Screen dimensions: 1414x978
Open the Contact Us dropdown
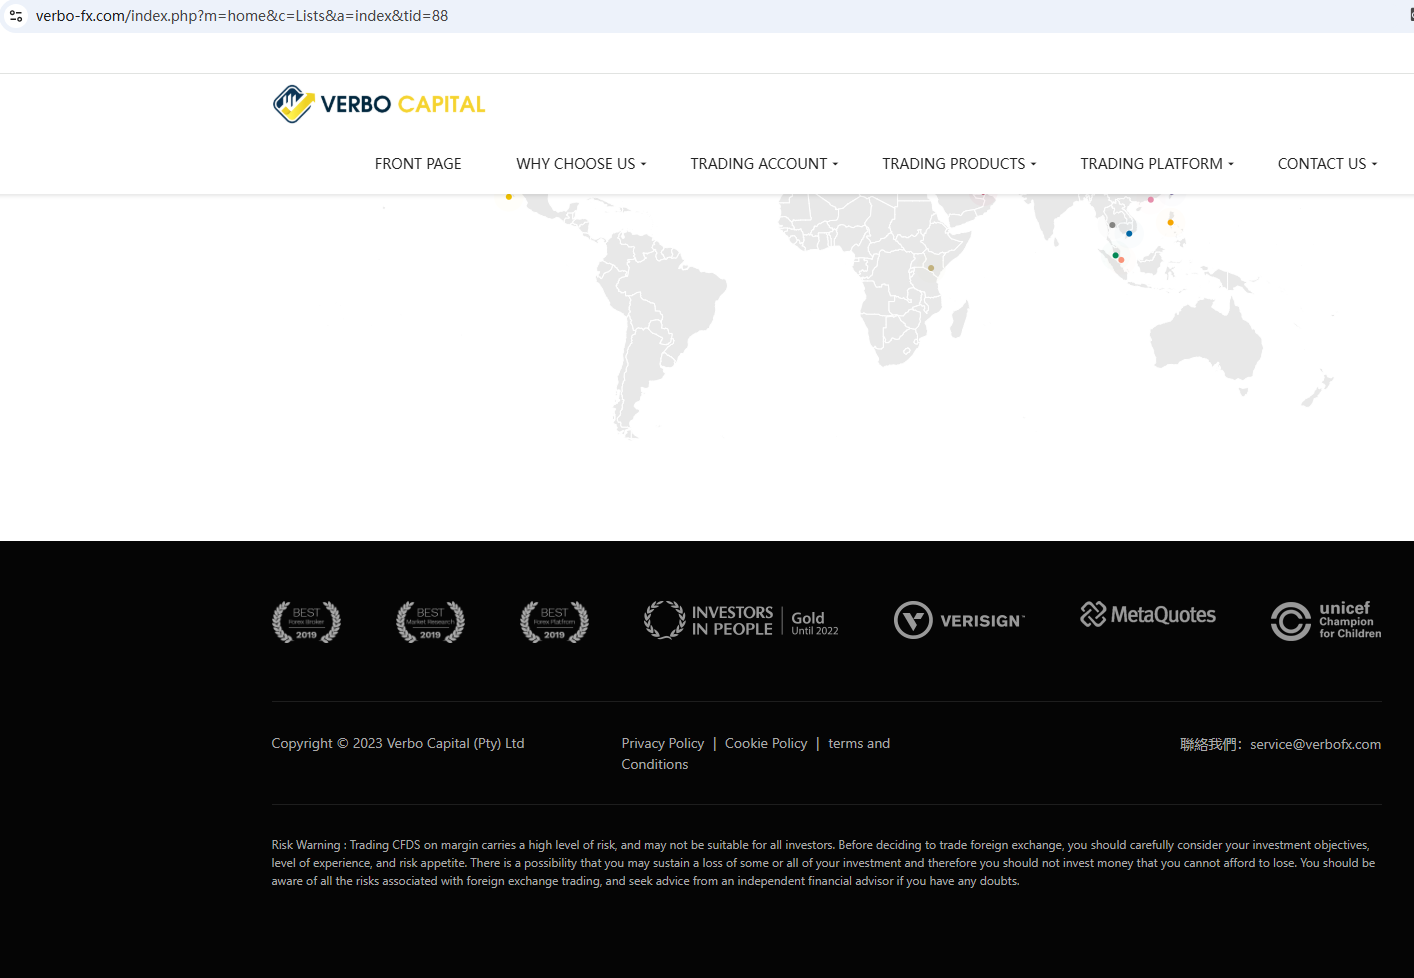tap(1327, 164)
